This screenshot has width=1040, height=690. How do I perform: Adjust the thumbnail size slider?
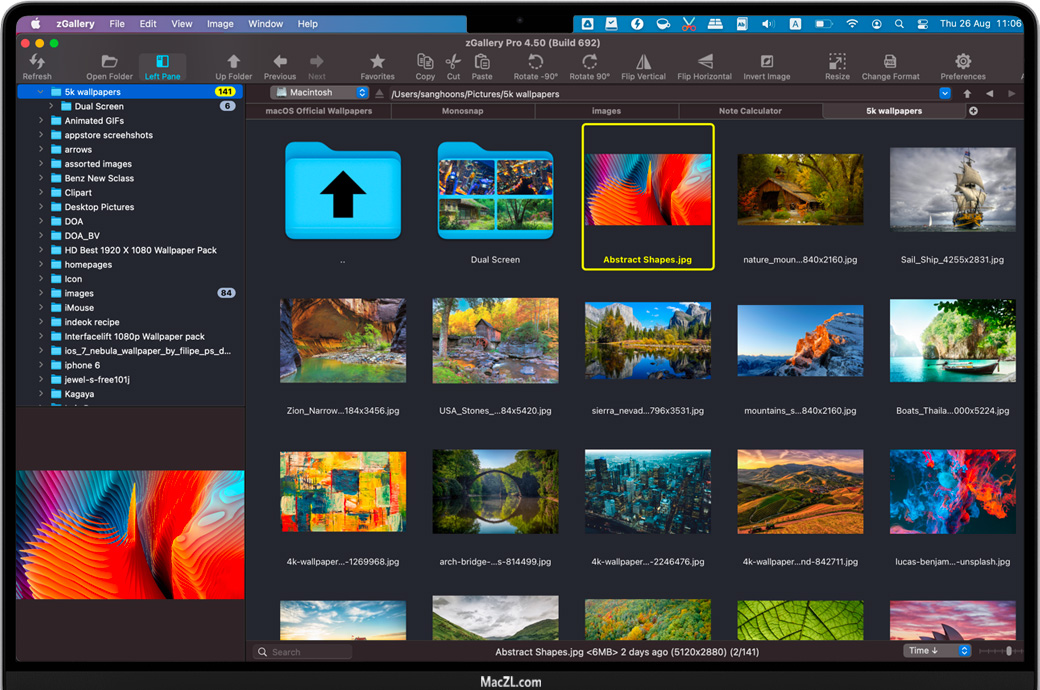[1008, 651]
